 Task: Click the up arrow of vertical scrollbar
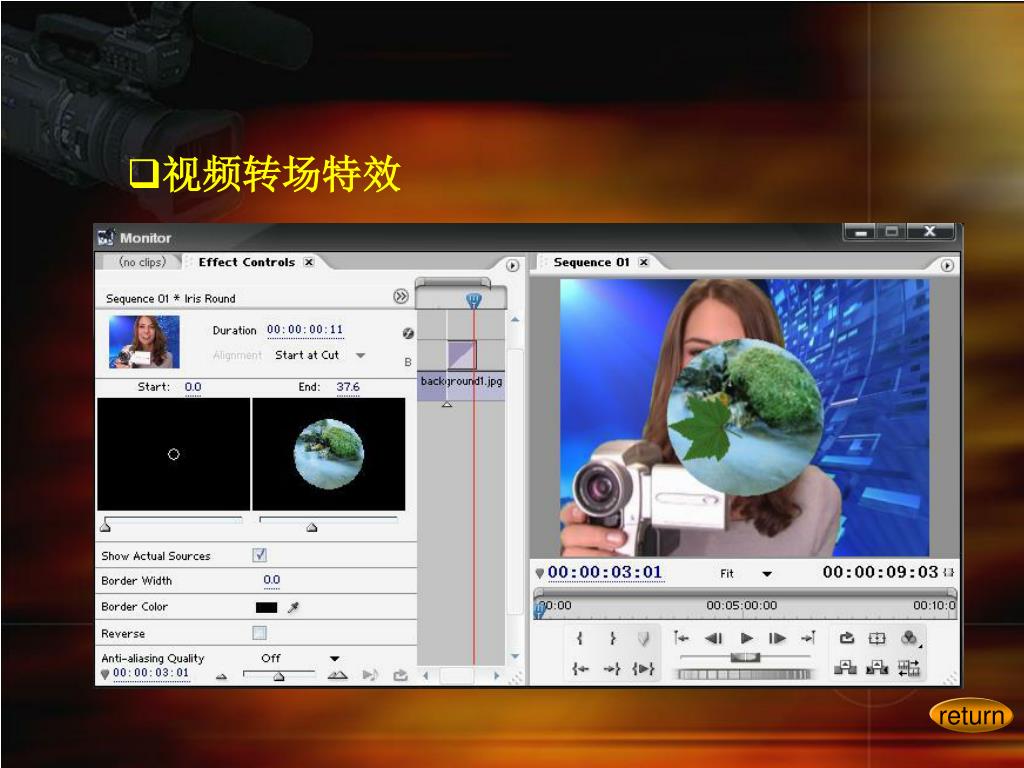point(515,320)
